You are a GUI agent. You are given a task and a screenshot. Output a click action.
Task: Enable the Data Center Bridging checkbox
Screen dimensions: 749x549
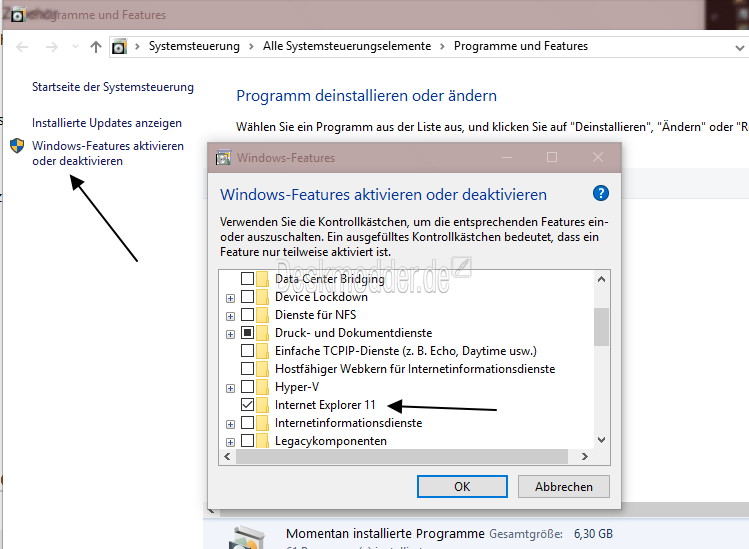point(247,278)
